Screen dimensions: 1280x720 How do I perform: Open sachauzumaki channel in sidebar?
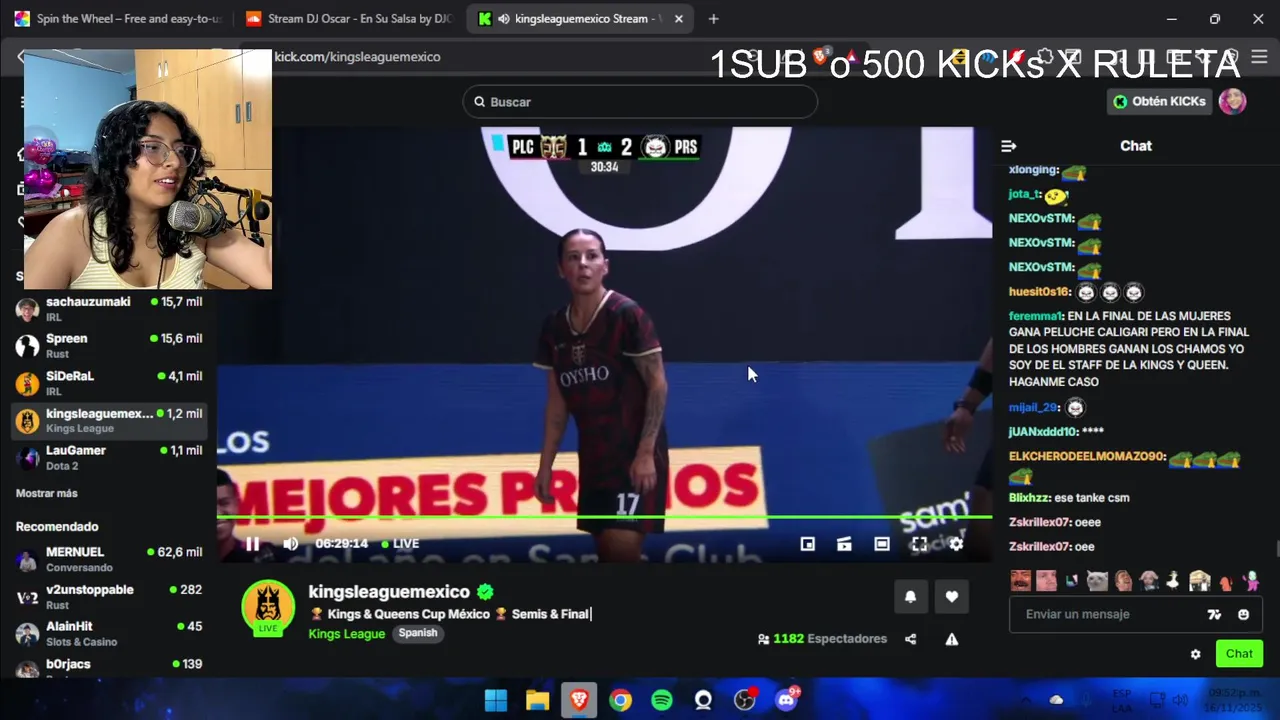pyautogui.click(x=110, y=308)
